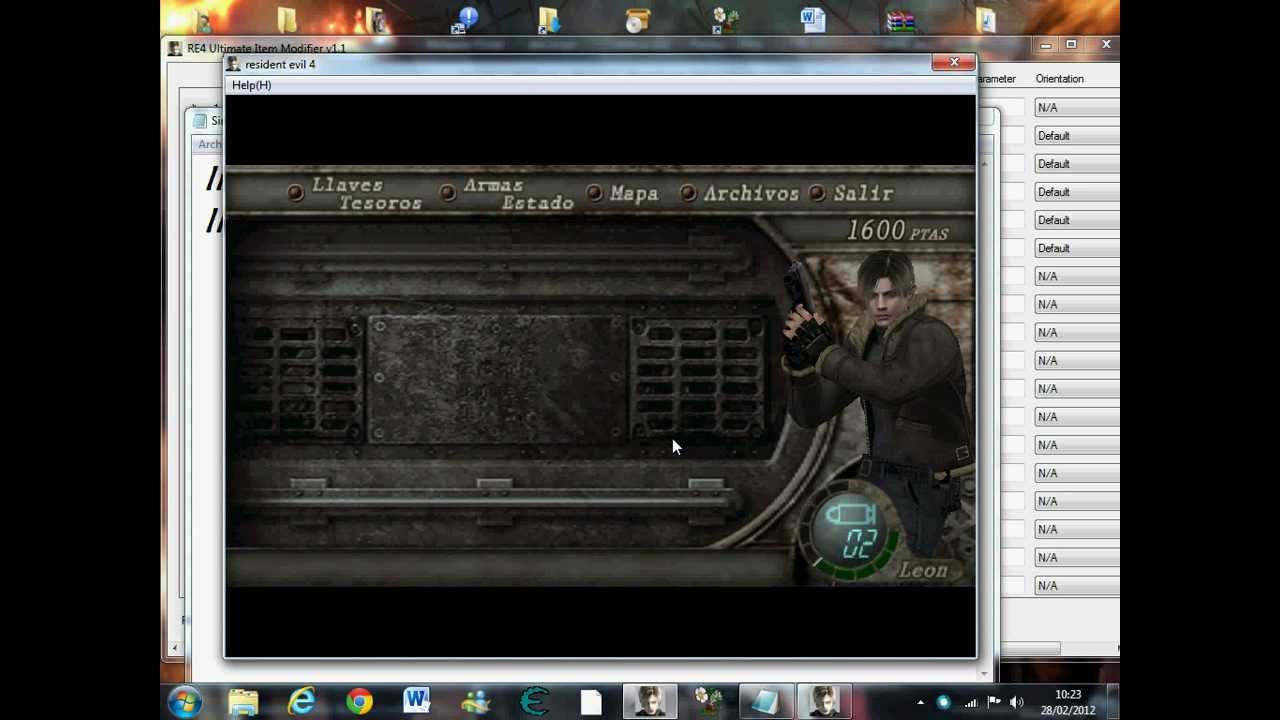Click the Leon character name label
Image resolution: width=1280 pixels, height=720 pixels.
coord(923,570)
